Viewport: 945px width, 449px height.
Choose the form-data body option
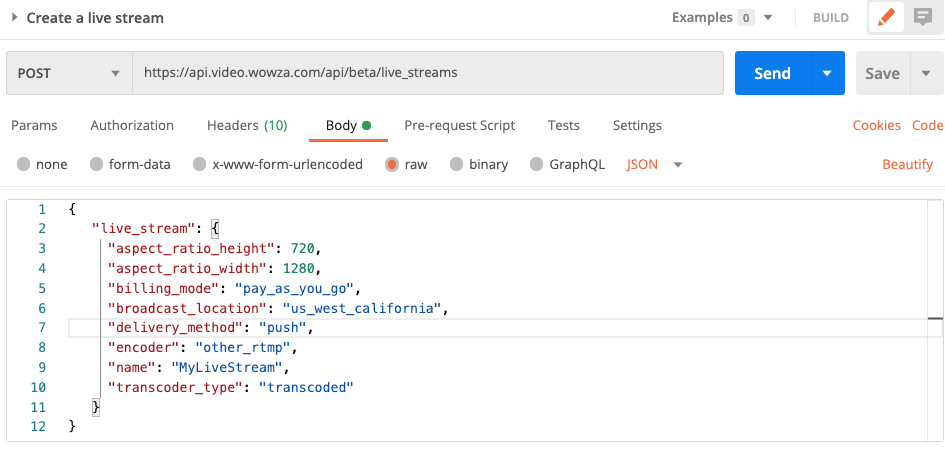click(97, 164)
